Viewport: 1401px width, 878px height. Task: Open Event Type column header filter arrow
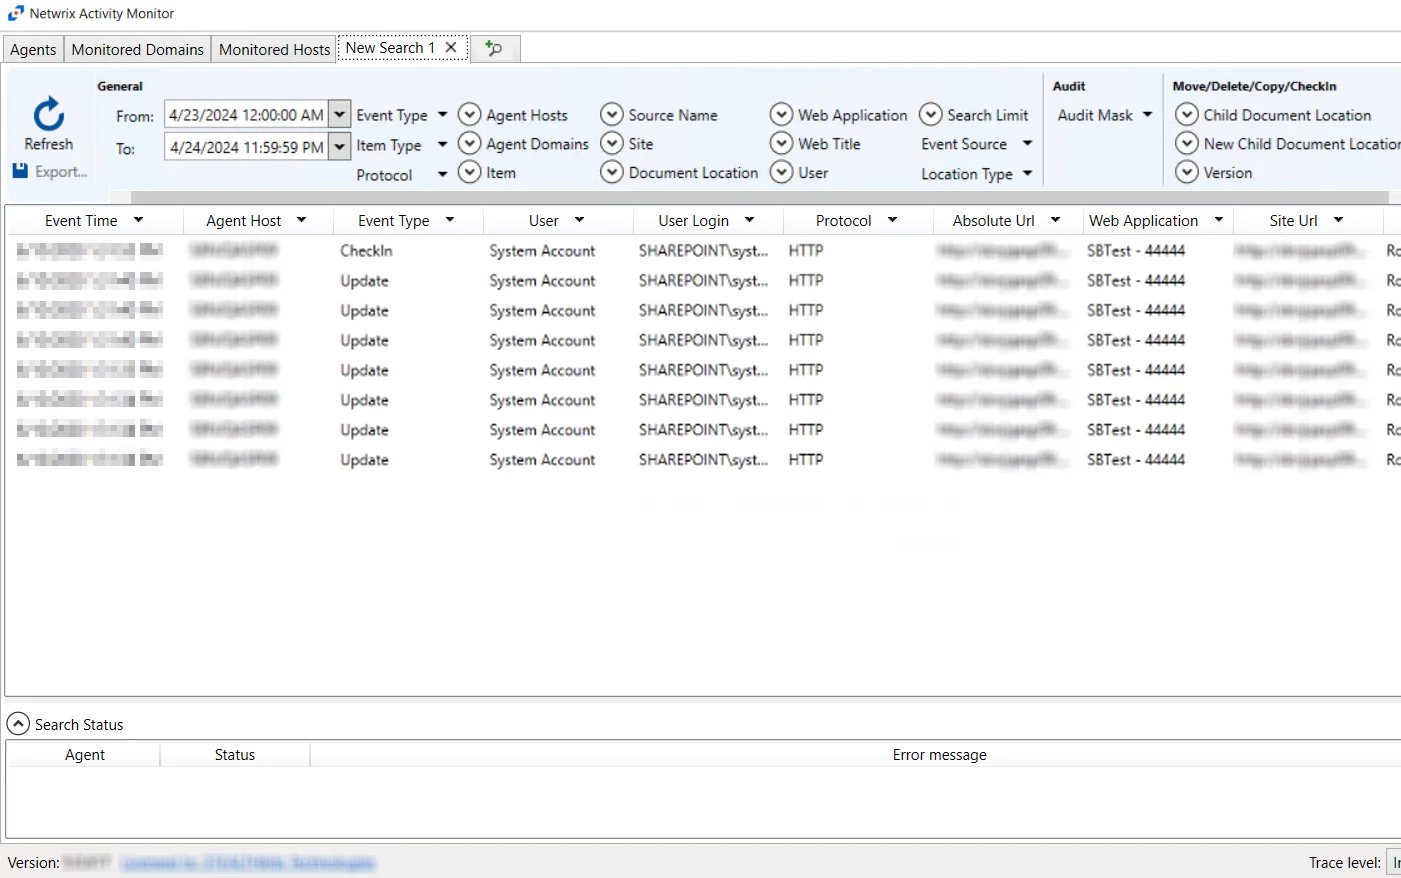coord(450,220)
